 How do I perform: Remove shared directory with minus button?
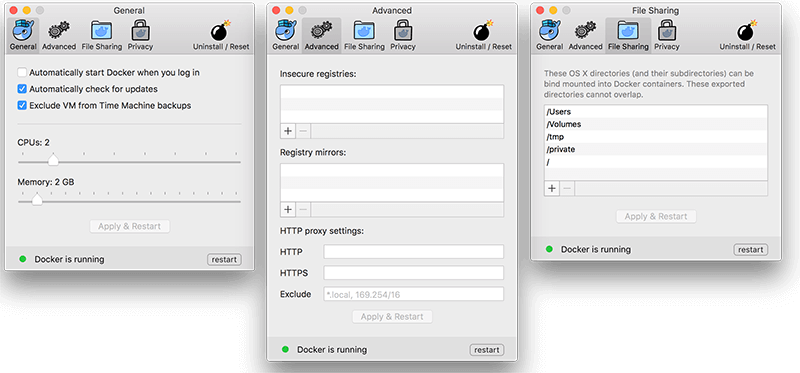(x=567, y=188)
